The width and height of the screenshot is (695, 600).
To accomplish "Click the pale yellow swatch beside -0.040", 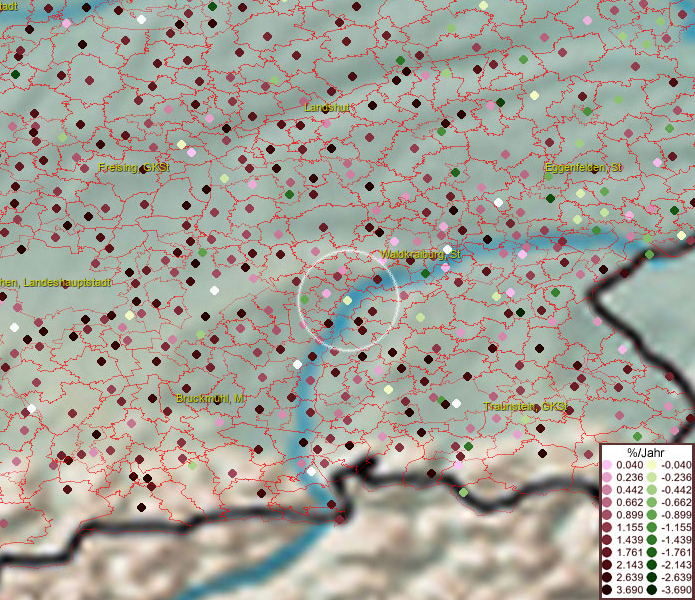I will pos(652,465).
